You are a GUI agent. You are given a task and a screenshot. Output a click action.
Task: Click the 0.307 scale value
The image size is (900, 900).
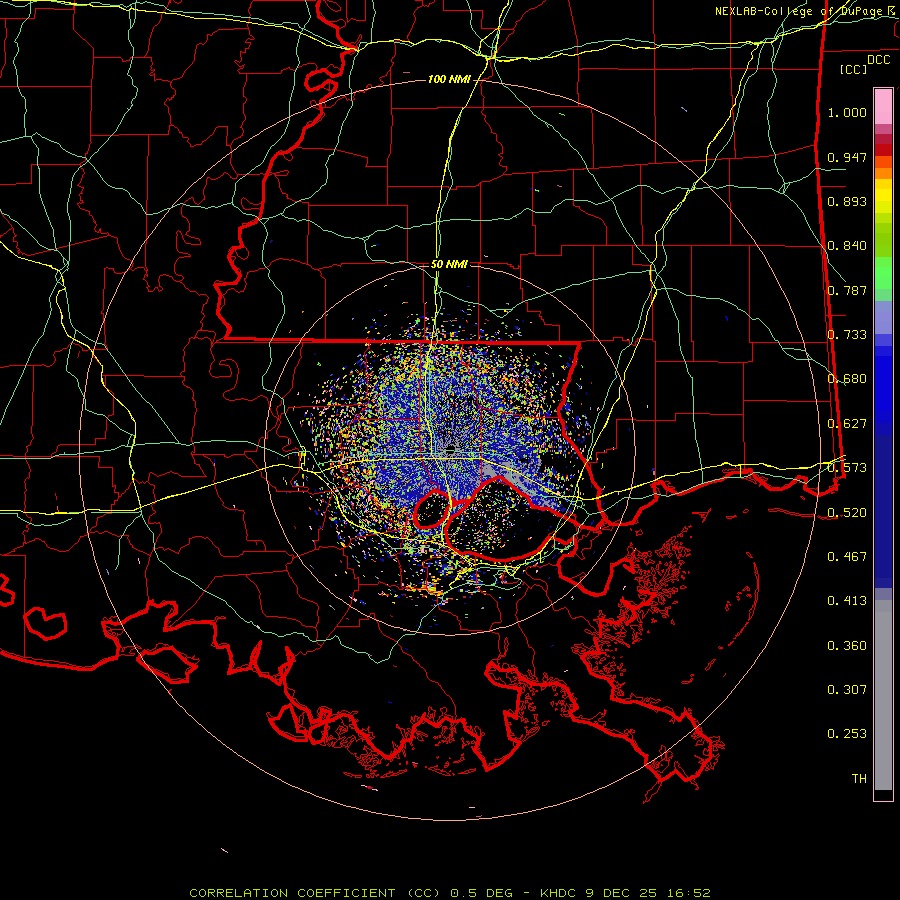pos(847,690)
